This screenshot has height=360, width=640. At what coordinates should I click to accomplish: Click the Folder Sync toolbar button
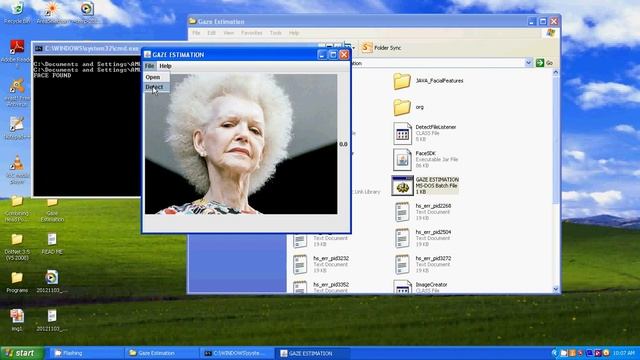pos(382,48)
